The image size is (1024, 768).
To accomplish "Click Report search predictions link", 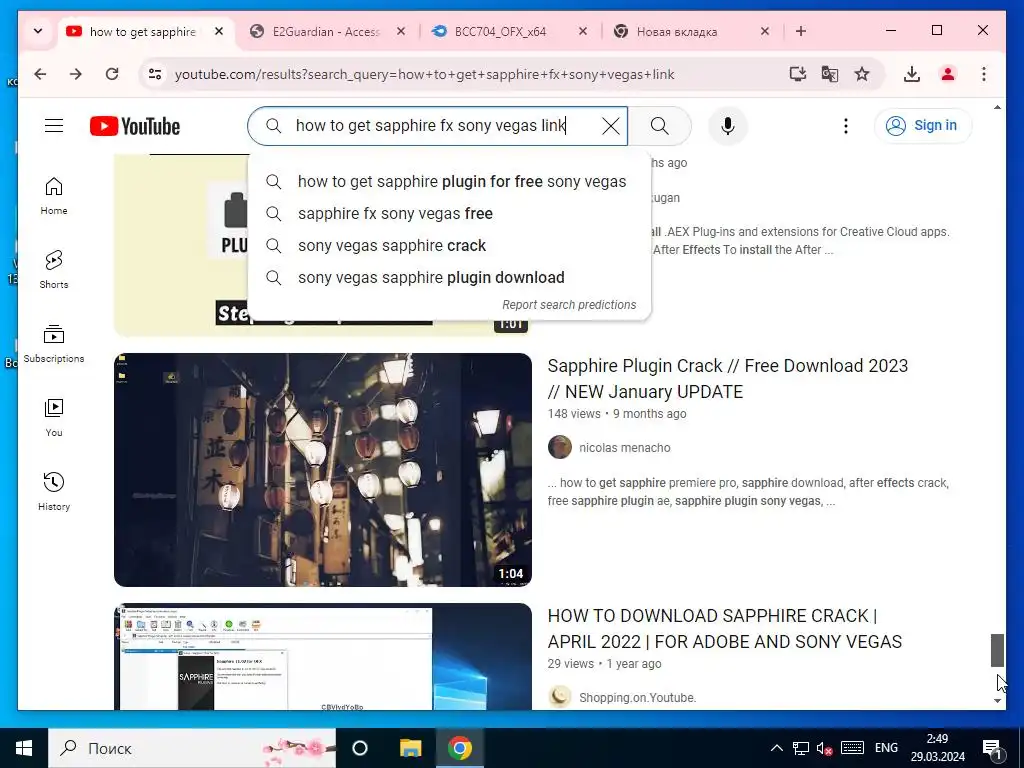I will tap(569, 305).
